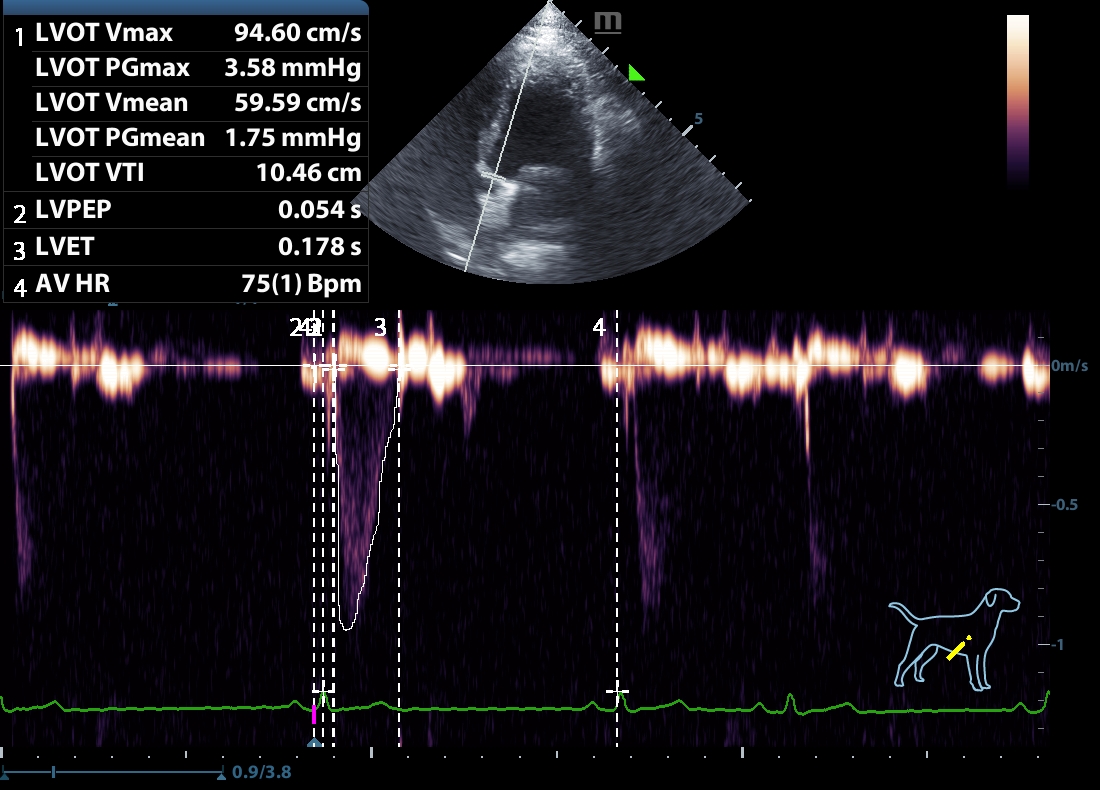Click the blue triangle timeline marker under the trace
The height and width of the screenshot is (790, 1100).
coord(314,744)
